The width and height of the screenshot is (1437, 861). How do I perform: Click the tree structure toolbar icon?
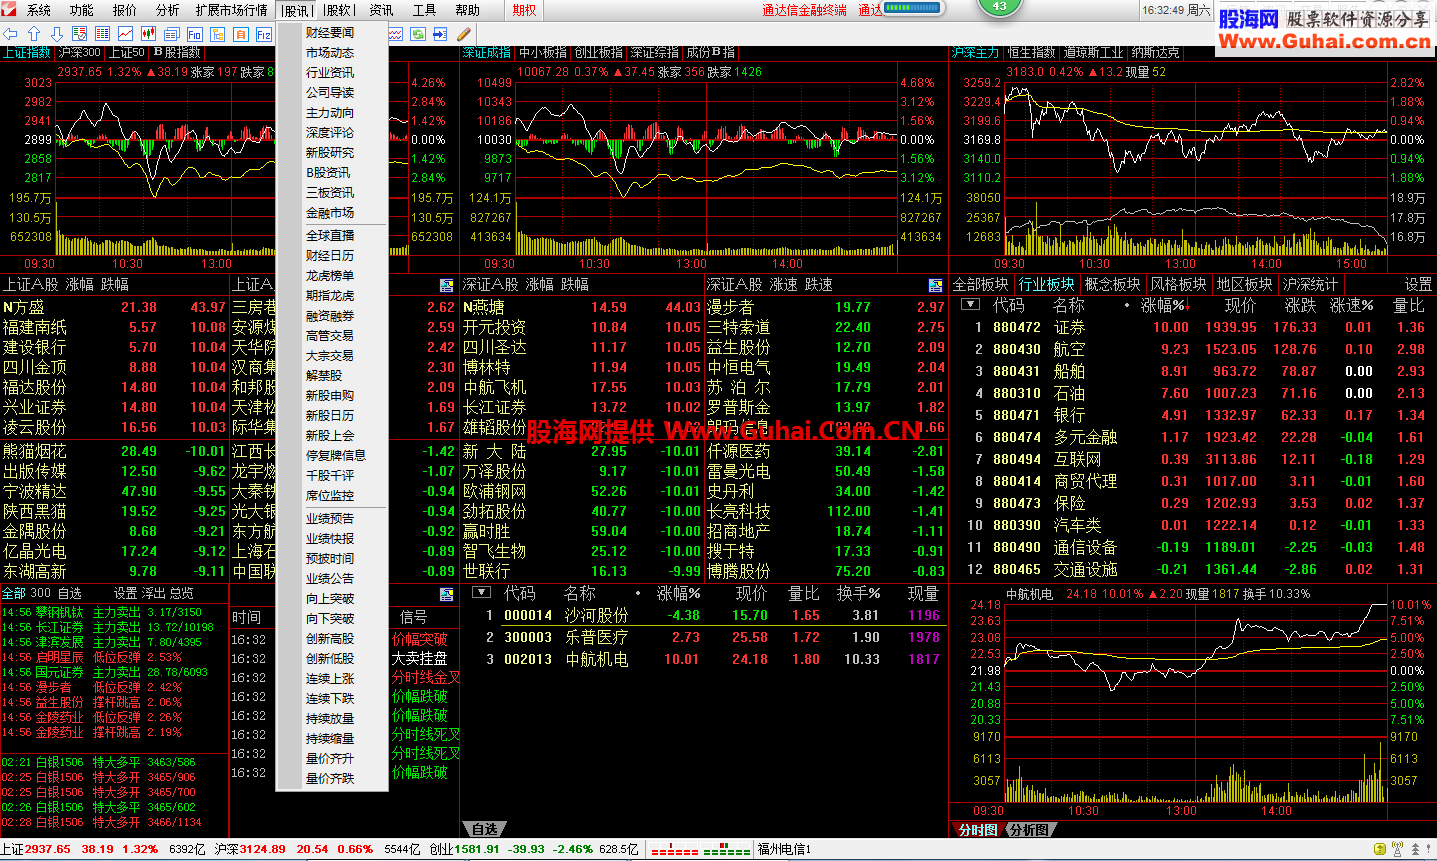click(x=217, y=34)
